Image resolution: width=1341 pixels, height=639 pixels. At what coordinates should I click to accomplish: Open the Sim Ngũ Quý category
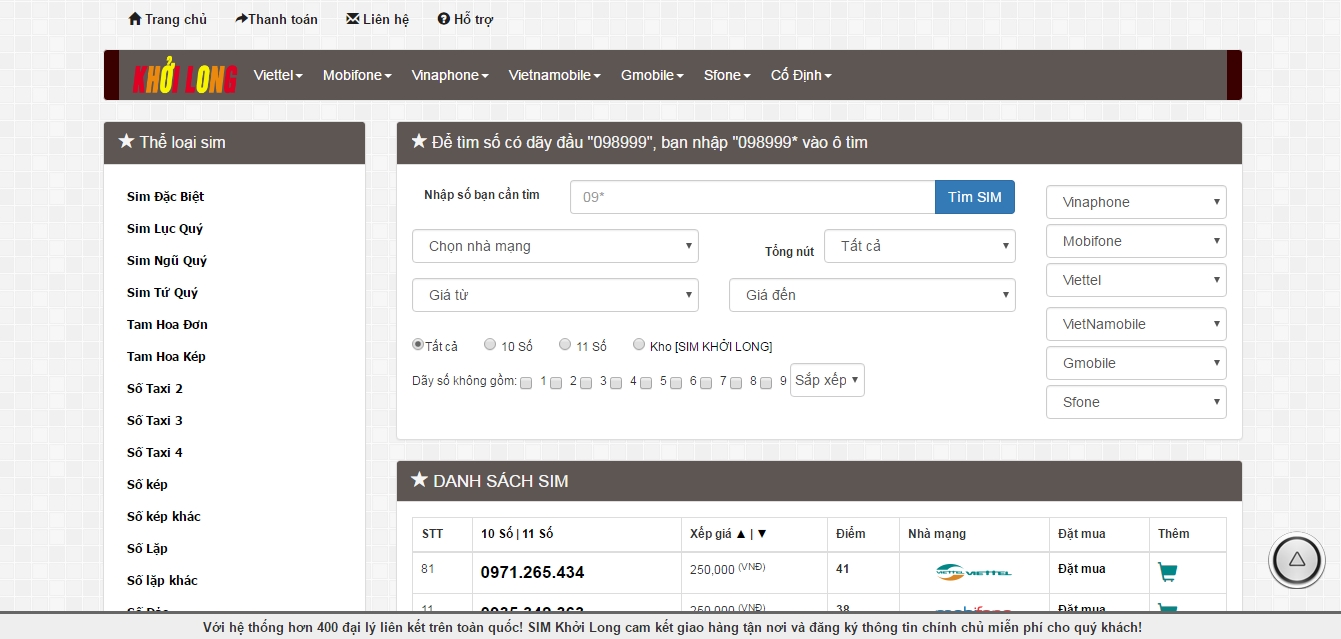[167, 260]
